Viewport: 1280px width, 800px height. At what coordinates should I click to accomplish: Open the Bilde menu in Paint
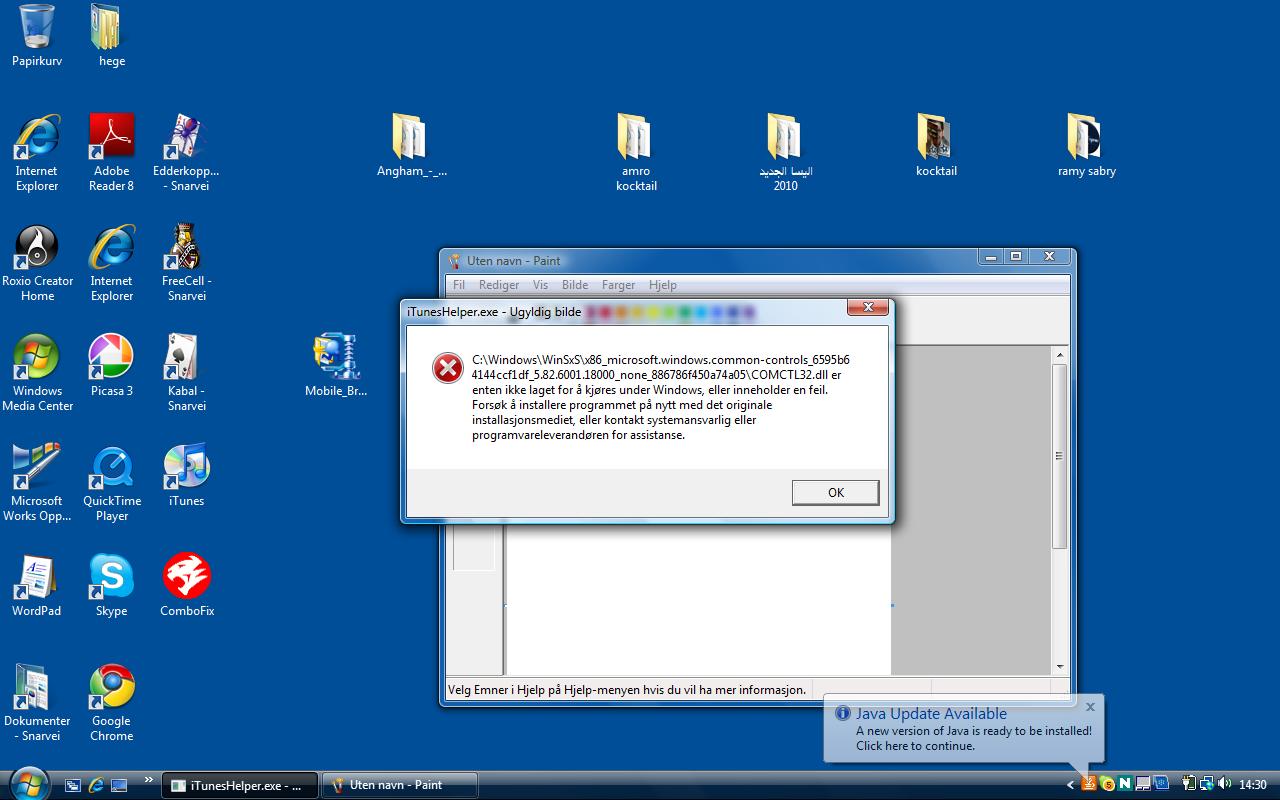click(575, 285)
